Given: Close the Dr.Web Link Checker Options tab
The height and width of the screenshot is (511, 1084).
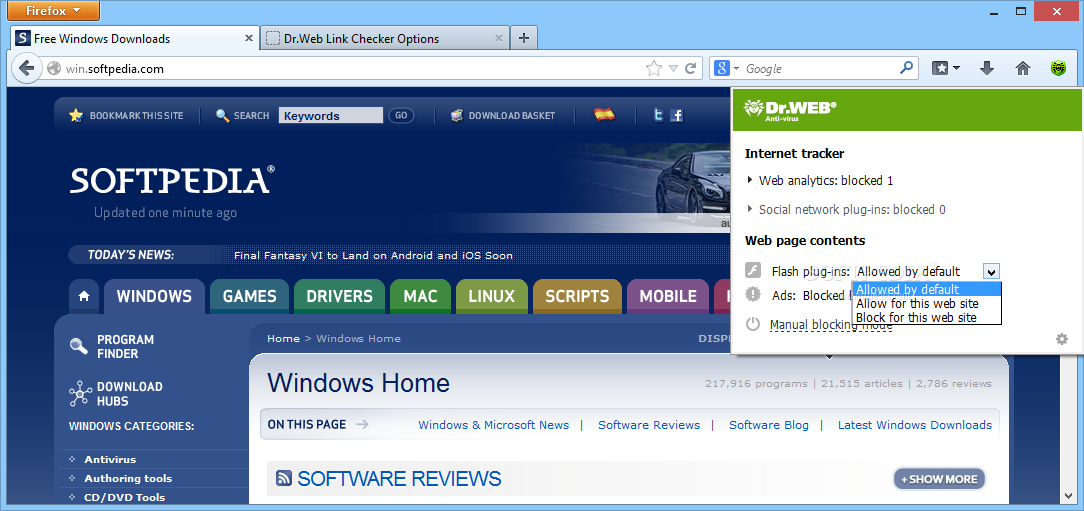Looking at the screenshot, I should [498, 38].
